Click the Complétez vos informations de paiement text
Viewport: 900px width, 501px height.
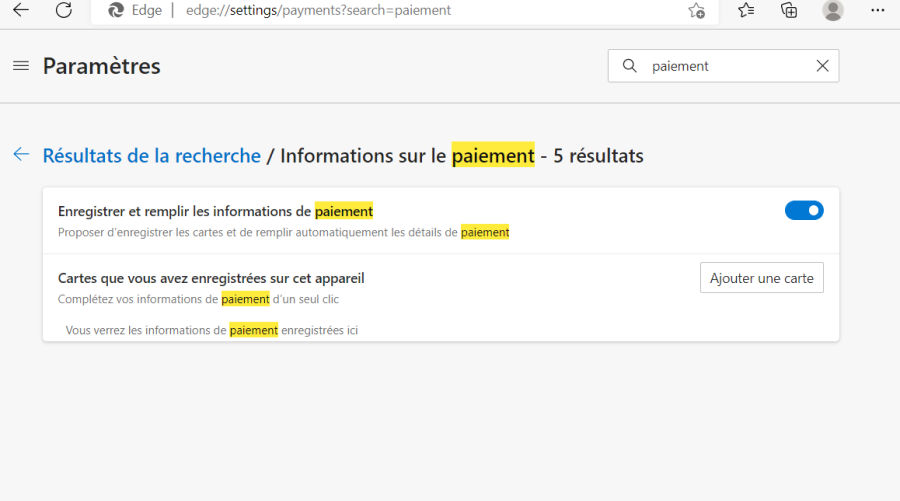point(198,299)
